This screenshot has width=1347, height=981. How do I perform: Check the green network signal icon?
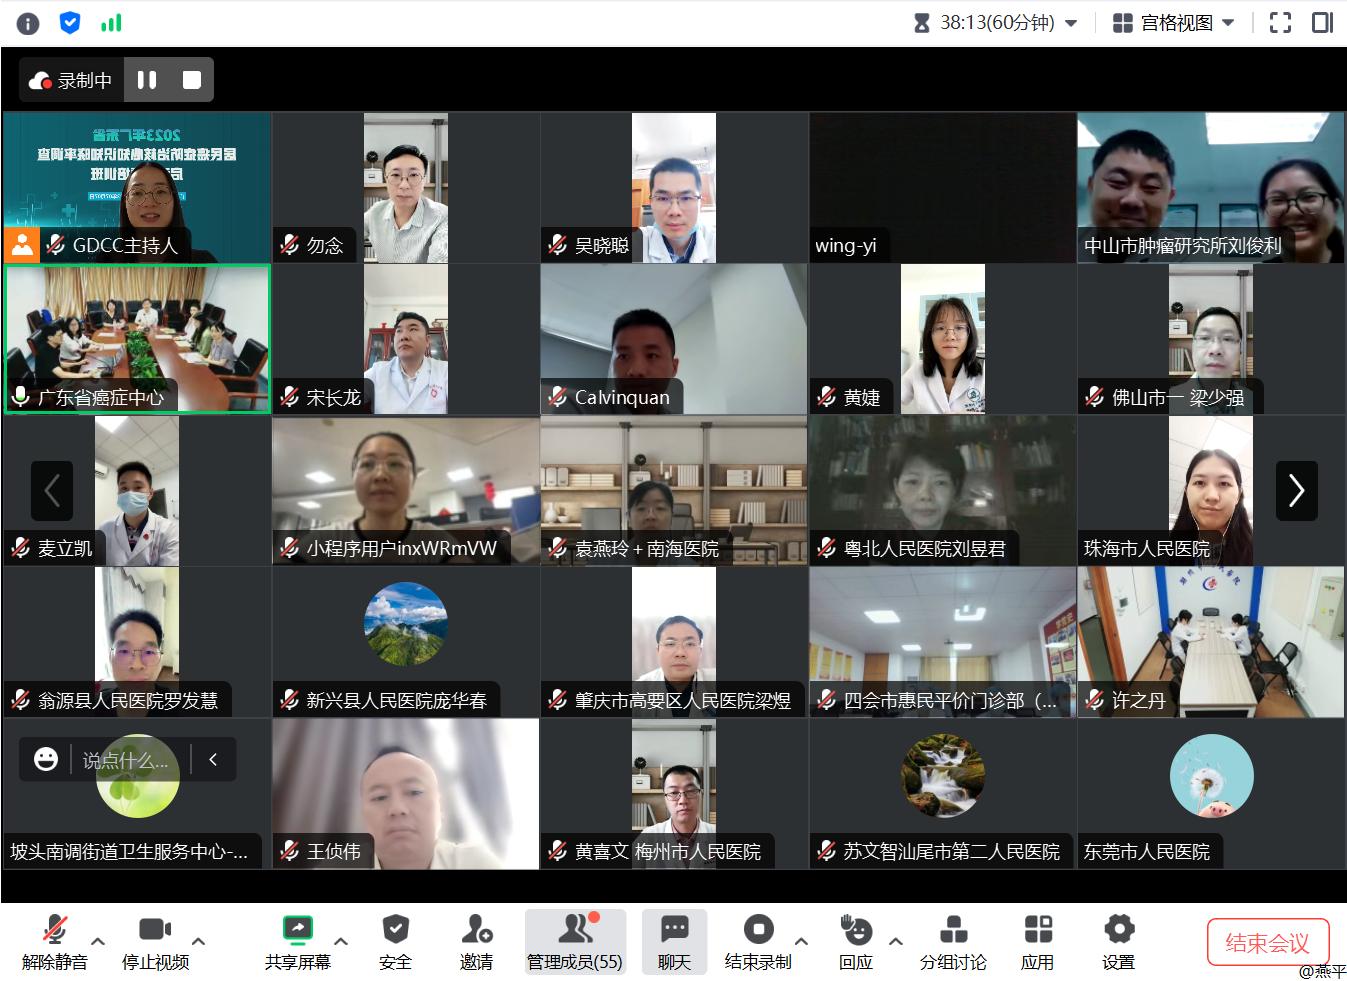(111, 23)
